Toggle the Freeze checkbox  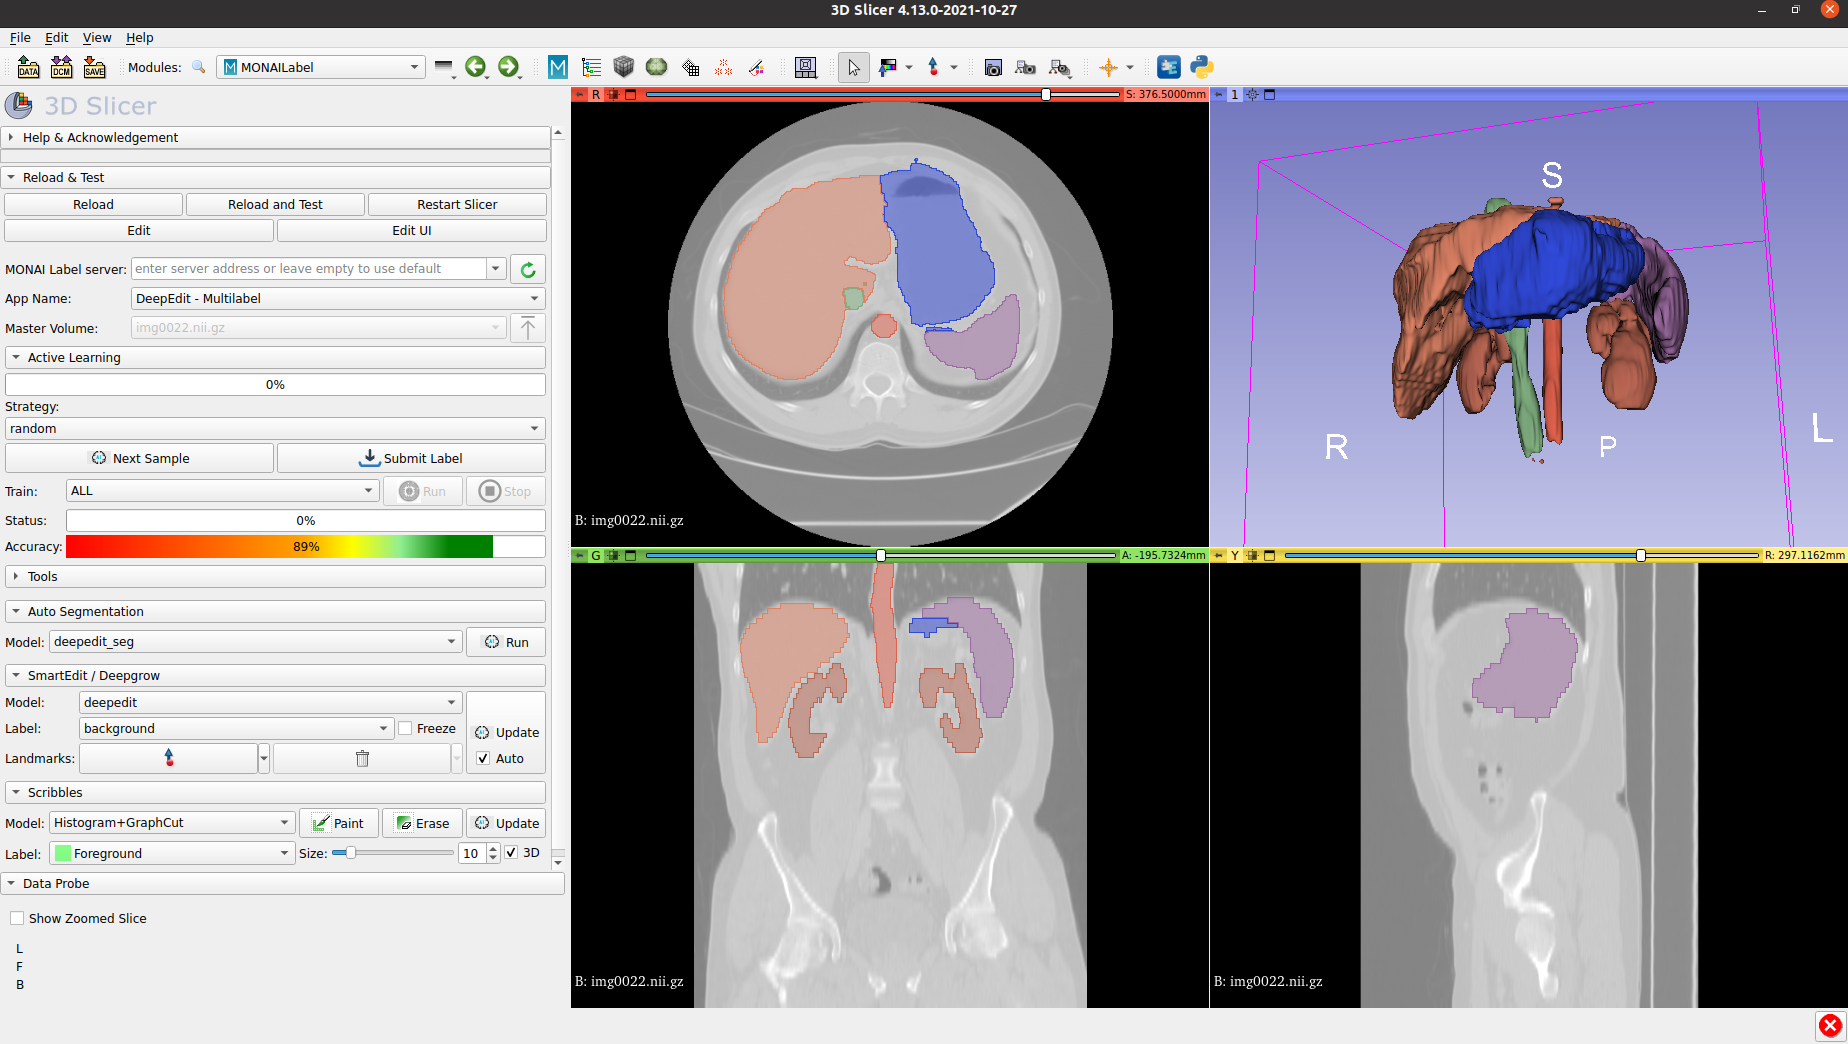[x=405, y=728]
